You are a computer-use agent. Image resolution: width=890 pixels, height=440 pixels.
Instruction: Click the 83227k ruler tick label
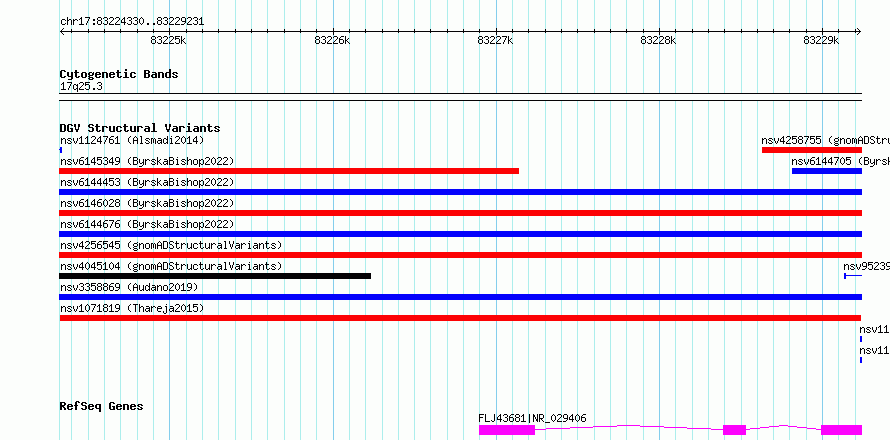pos(496,40)
